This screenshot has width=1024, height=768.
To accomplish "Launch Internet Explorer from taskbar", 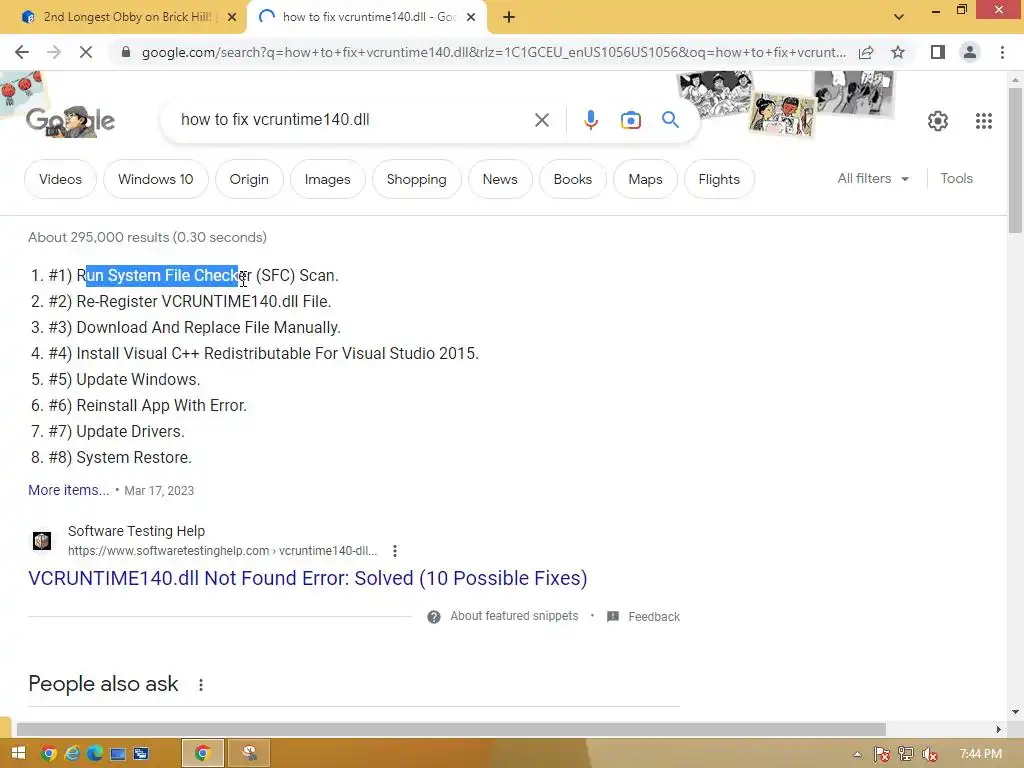I will 72,754.
